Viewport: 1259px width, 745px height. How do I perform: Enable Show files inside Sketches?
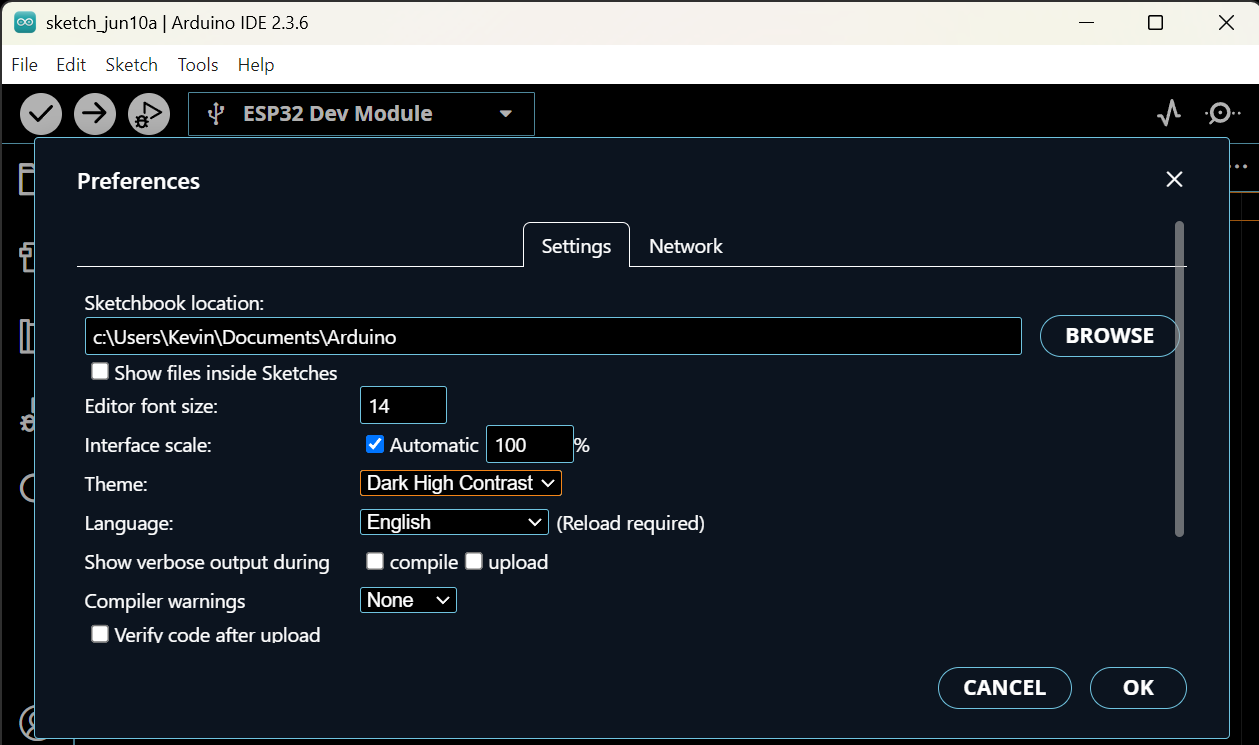pyautogui.click(x=100, y=372)
